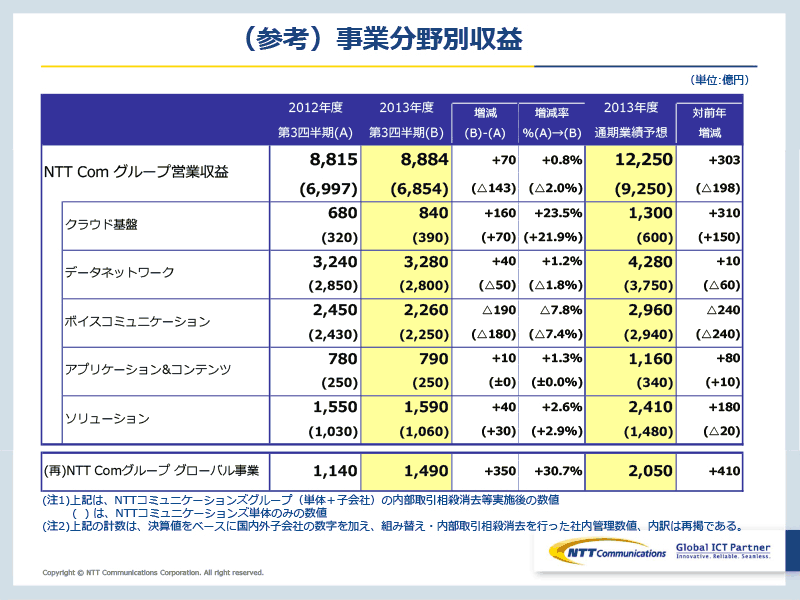Viewport: 800px width, 600px height.
Task: Click the decline rate △7.8%
Action: coord(561,310)
